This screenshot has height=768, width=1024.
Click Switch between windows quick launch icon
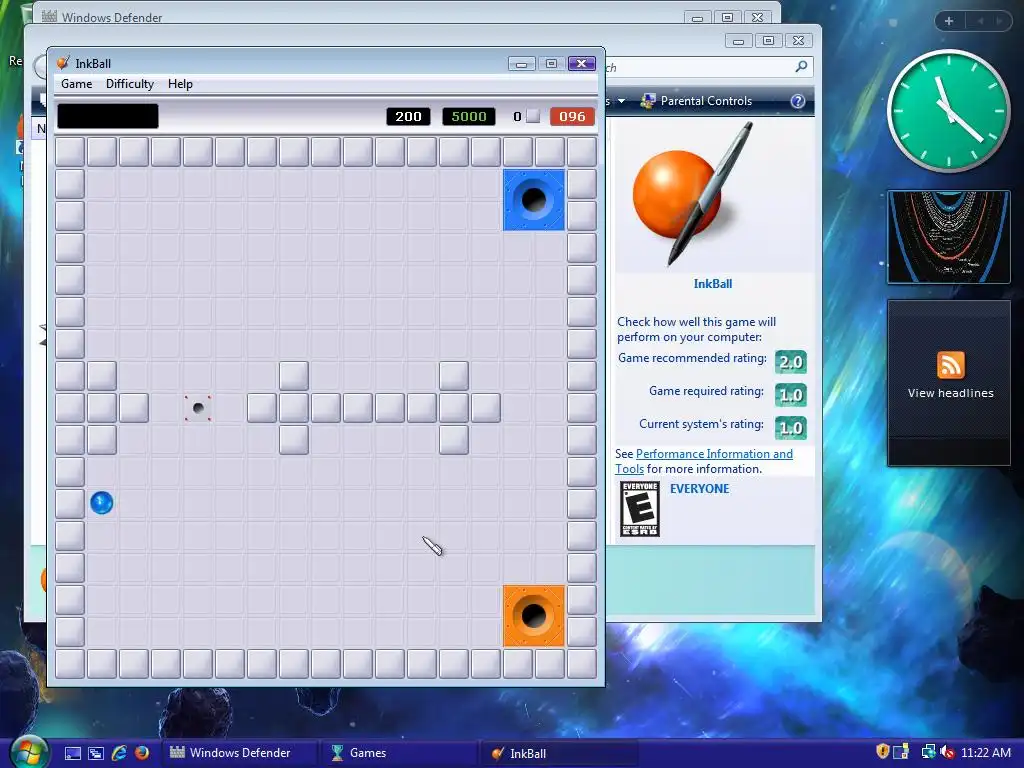click(x=95, y=753)
